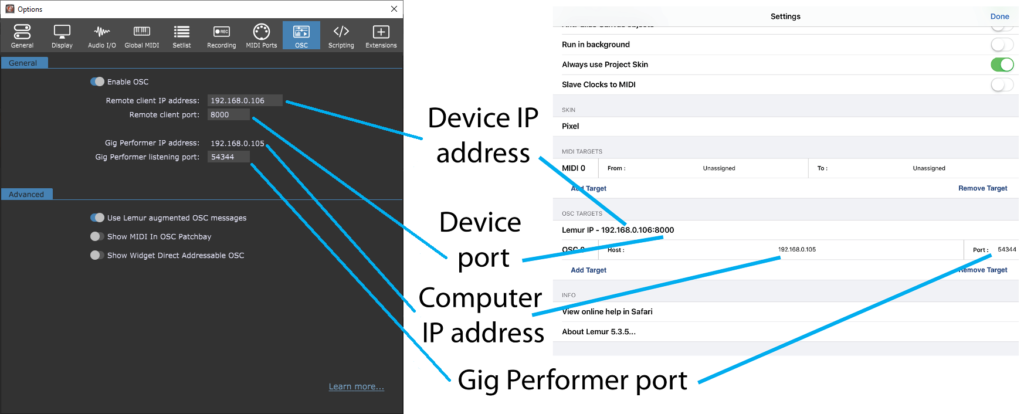Open the Global MIDI options tab
Image resolution: width=1024 pixels, height=414 pixels.
point(142,37)
